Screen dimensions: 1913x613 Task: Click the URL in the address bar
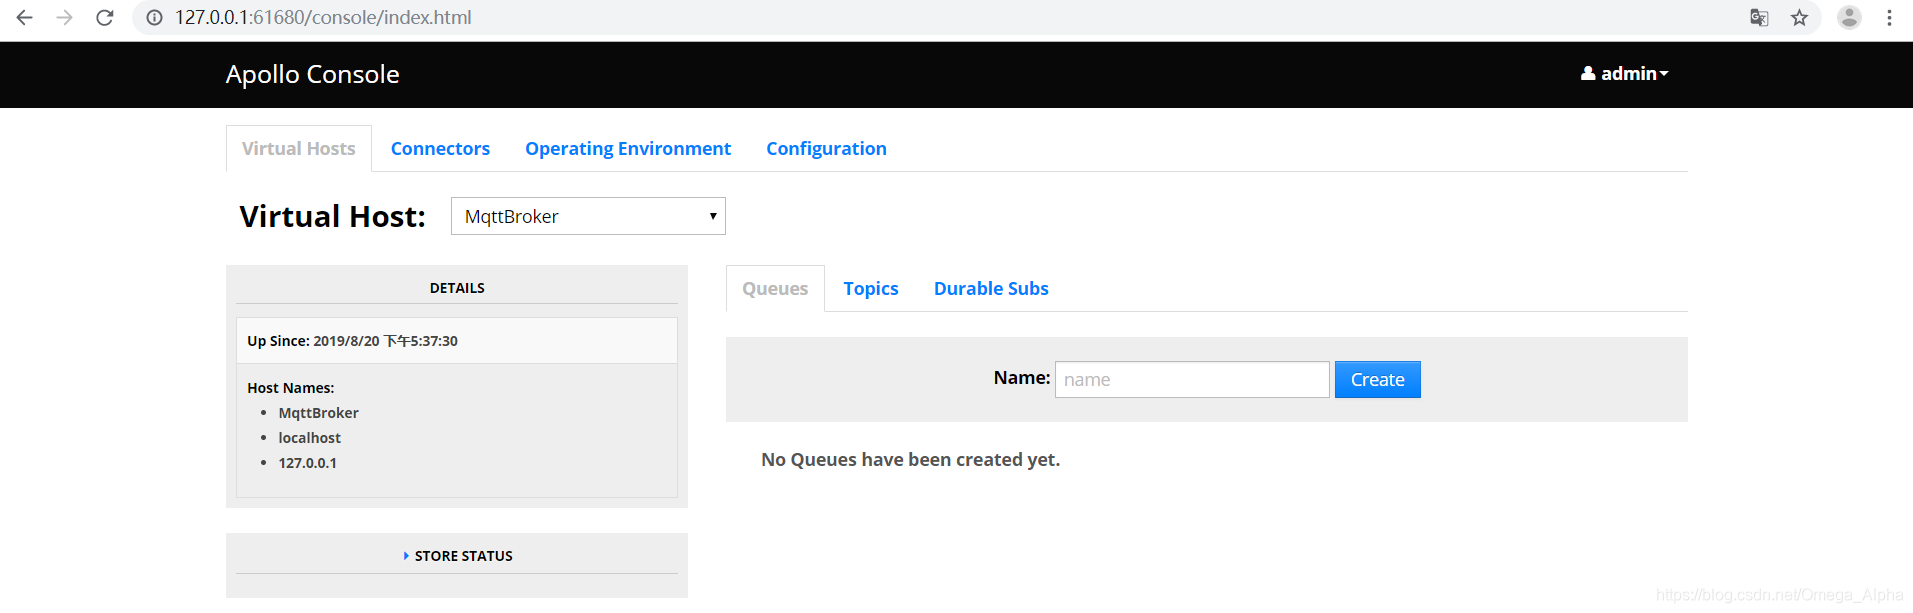(323, 18)
